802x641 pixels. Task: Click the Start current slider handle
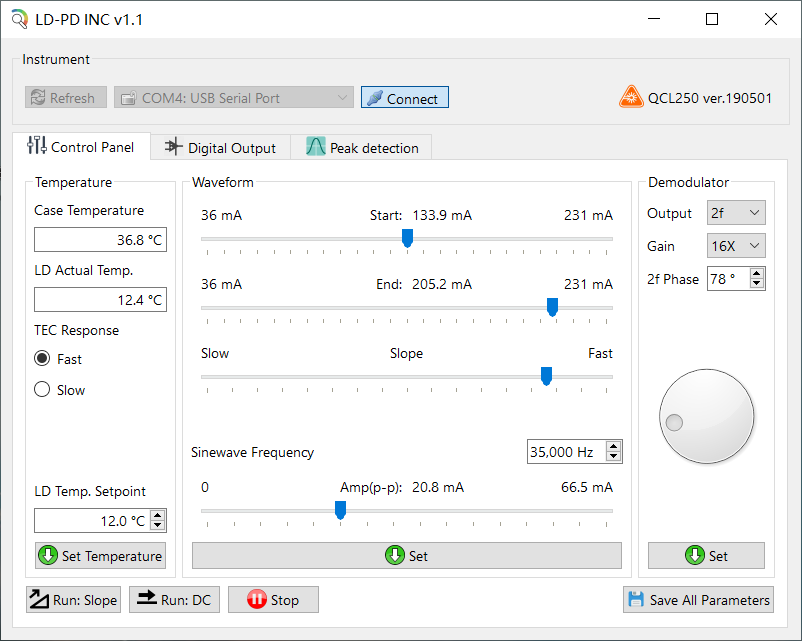tap(407, 238)
